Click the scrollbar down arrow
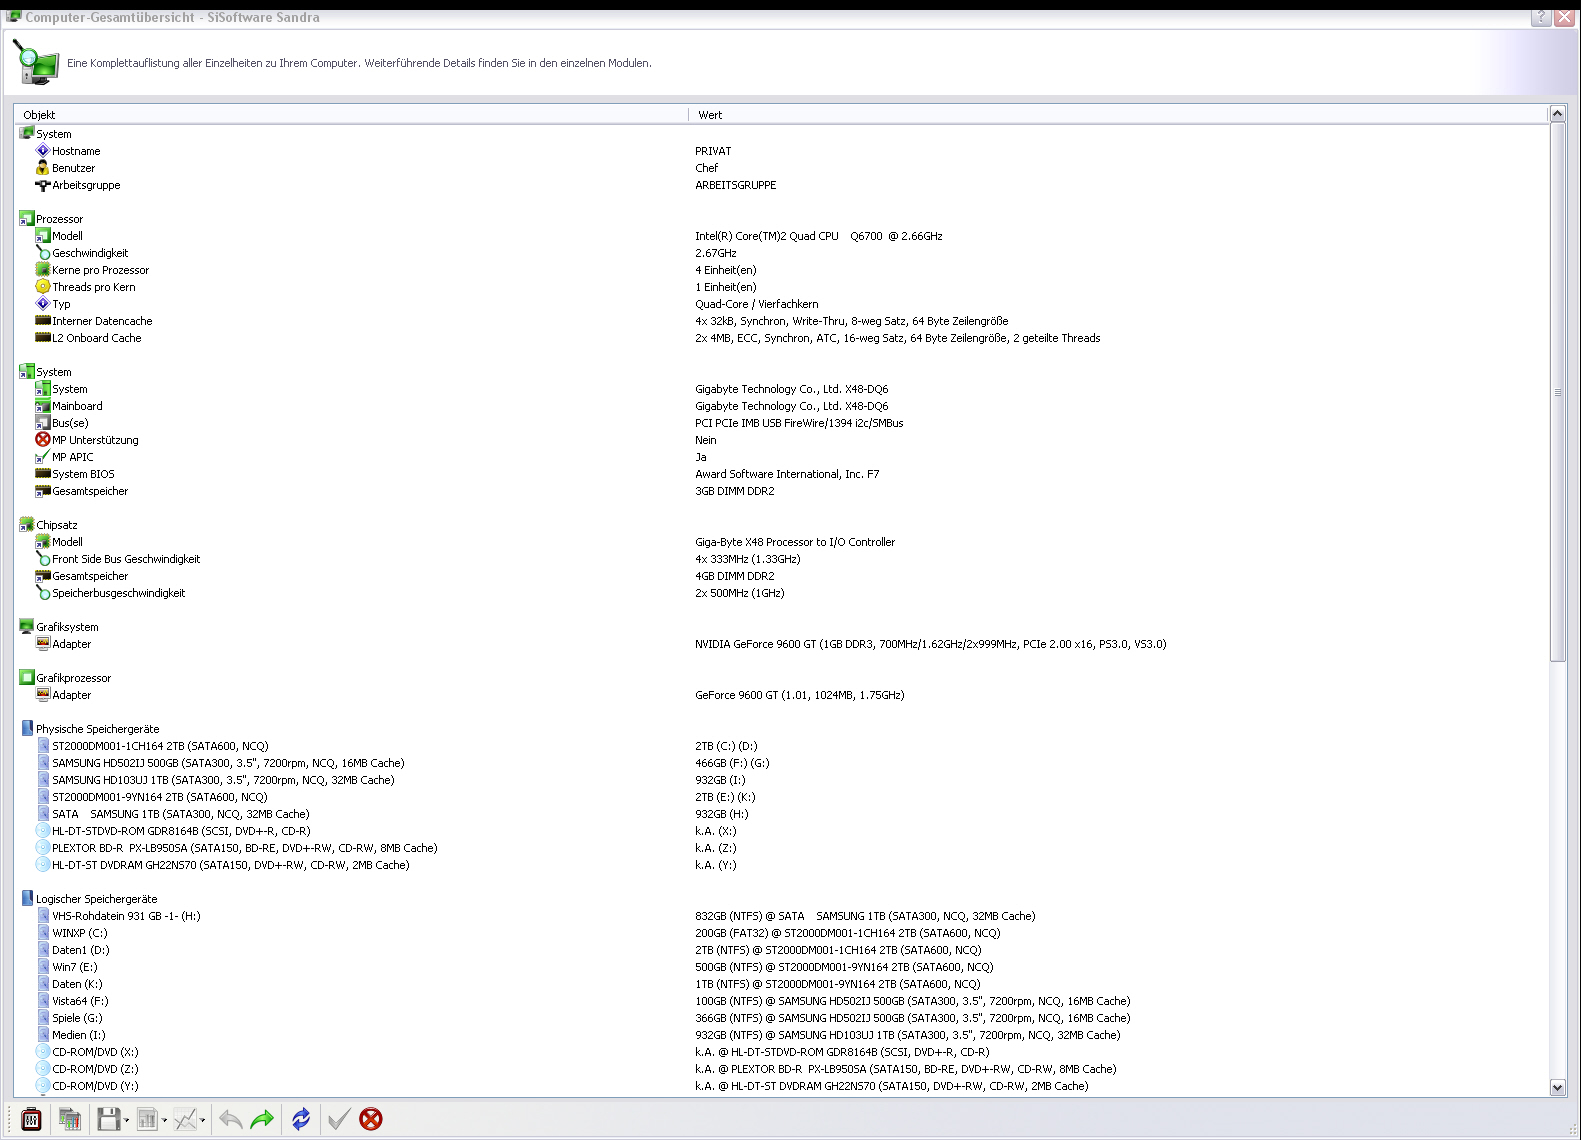This screenshot has width=1581, height=1140. (x=1557, y=1087)
